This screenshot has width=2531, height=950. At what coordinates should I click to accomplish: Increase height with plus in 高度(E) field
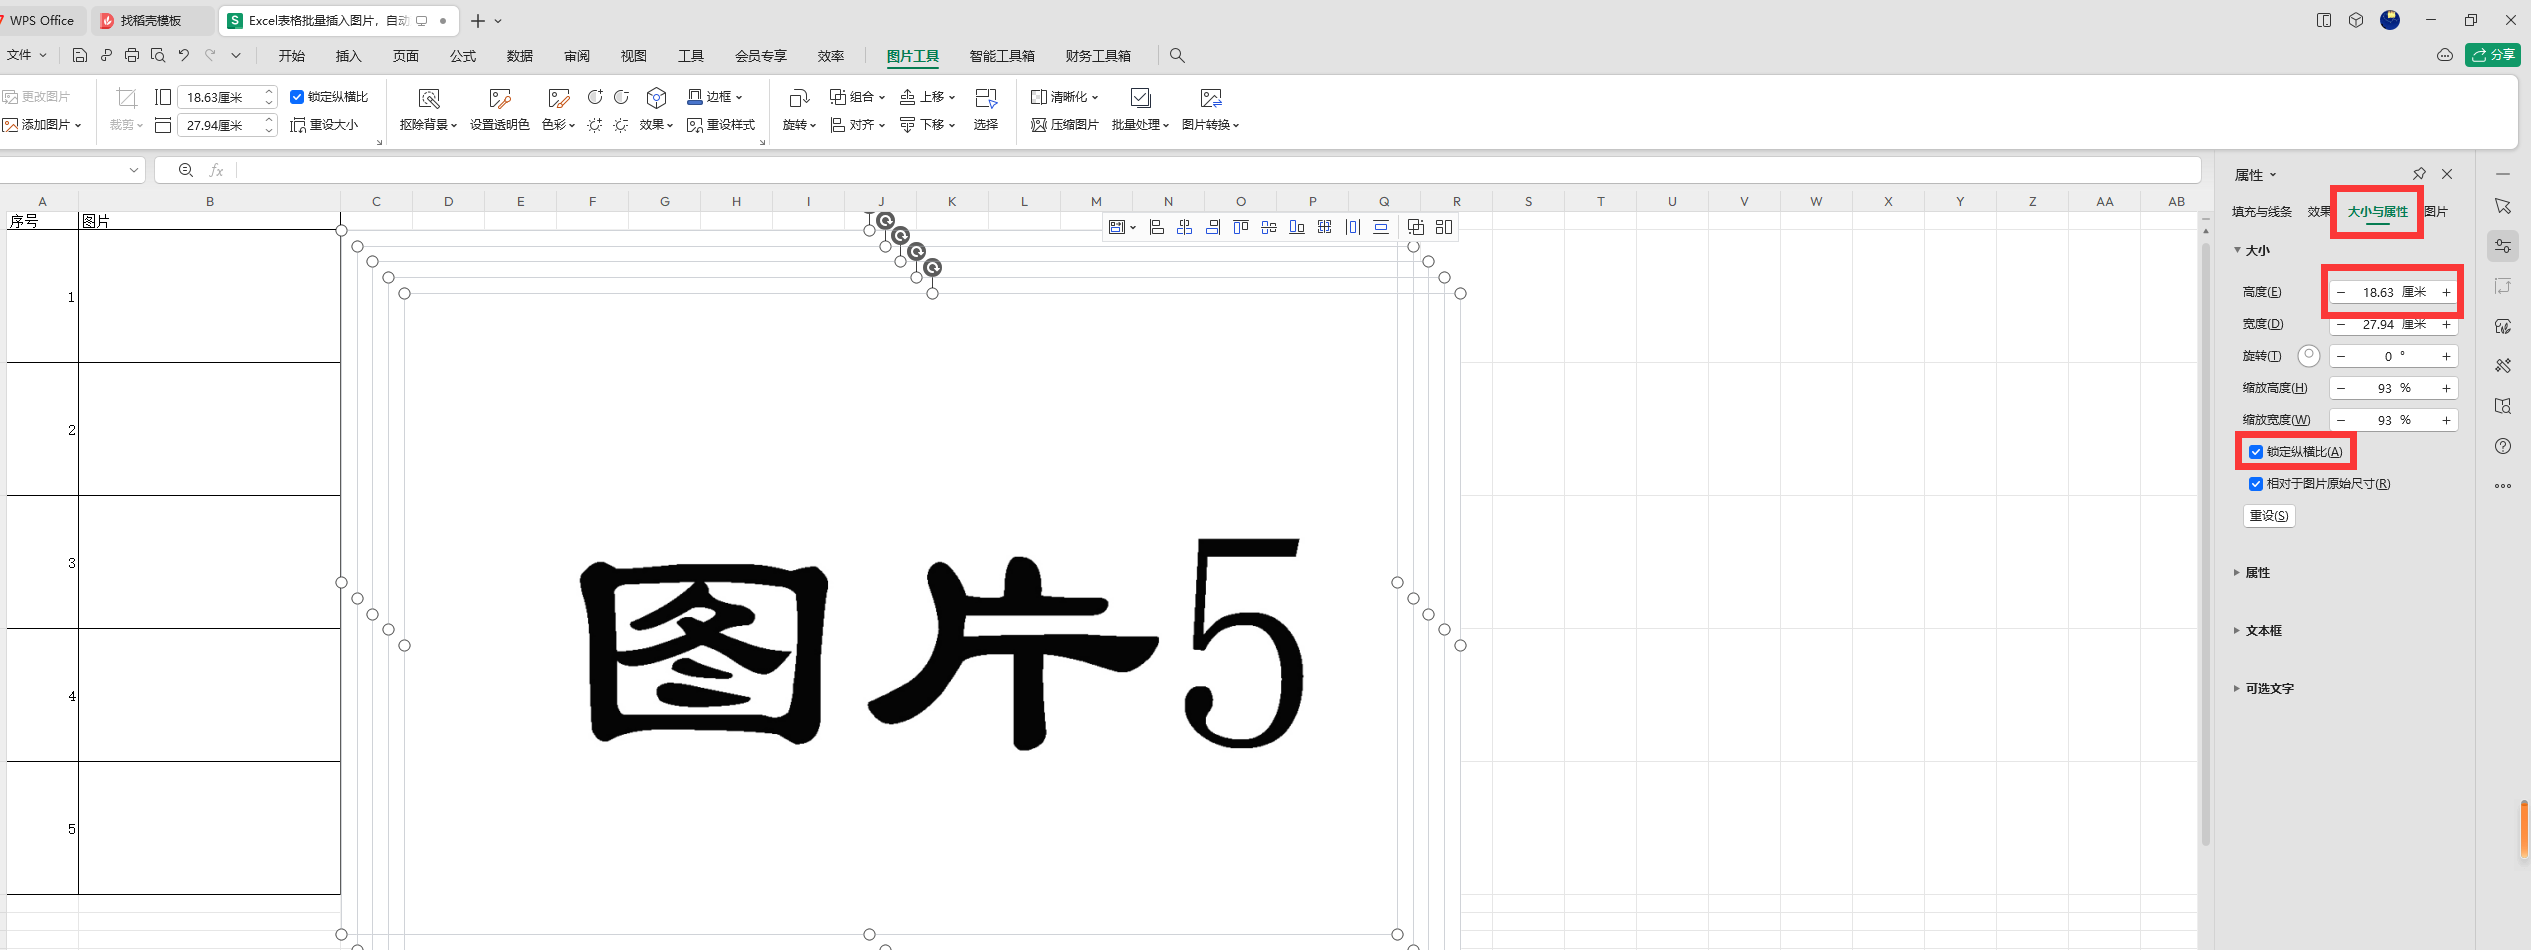pyautogui.click(x=2446, y=293)
